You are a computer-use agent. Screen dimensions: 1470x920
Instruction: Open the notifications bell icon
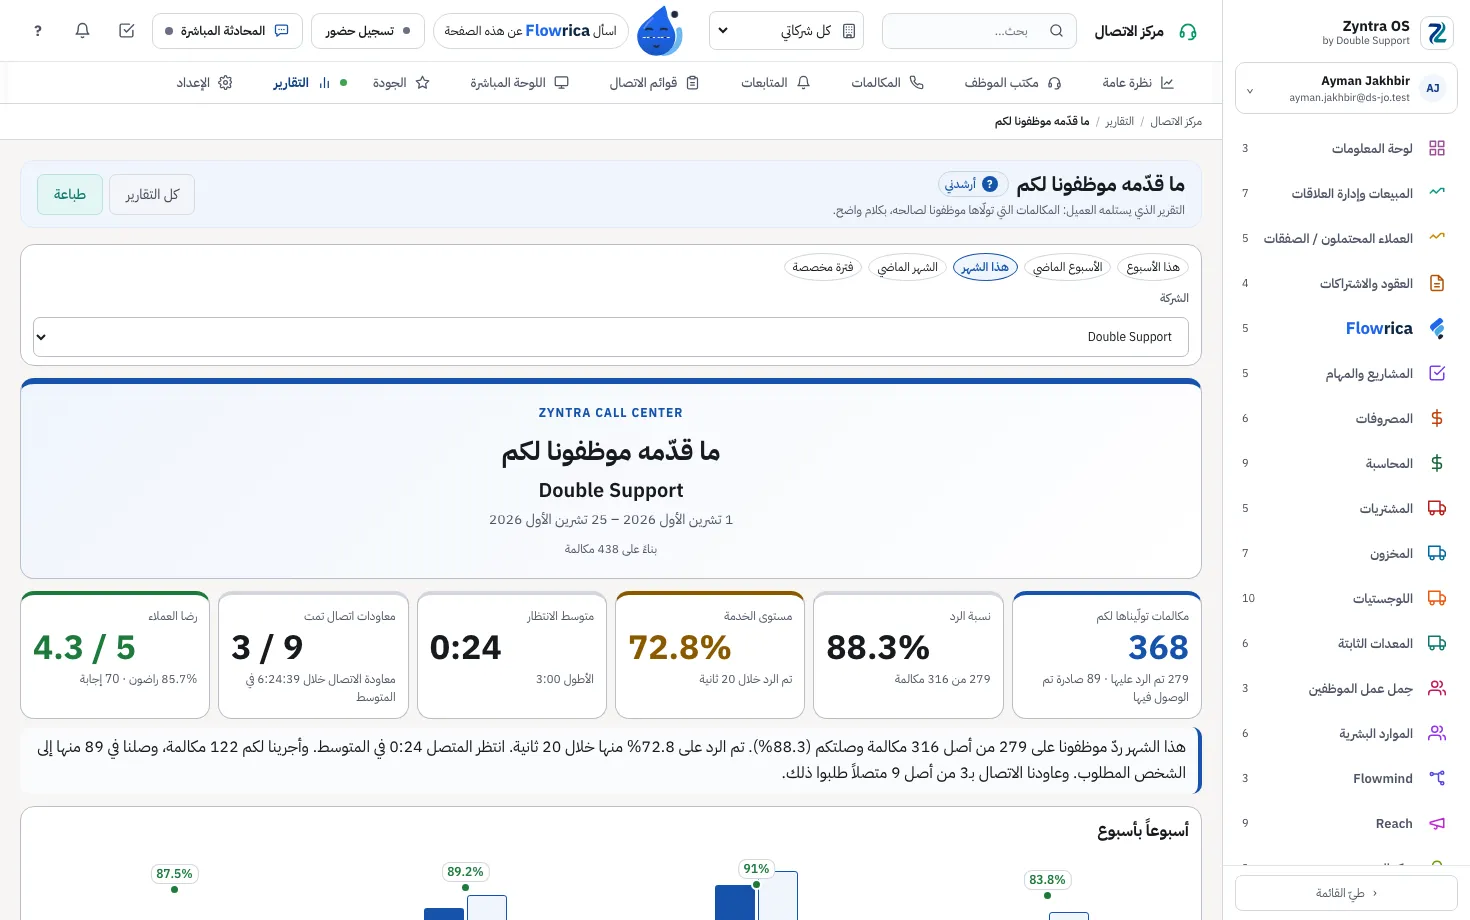point(83,31)
